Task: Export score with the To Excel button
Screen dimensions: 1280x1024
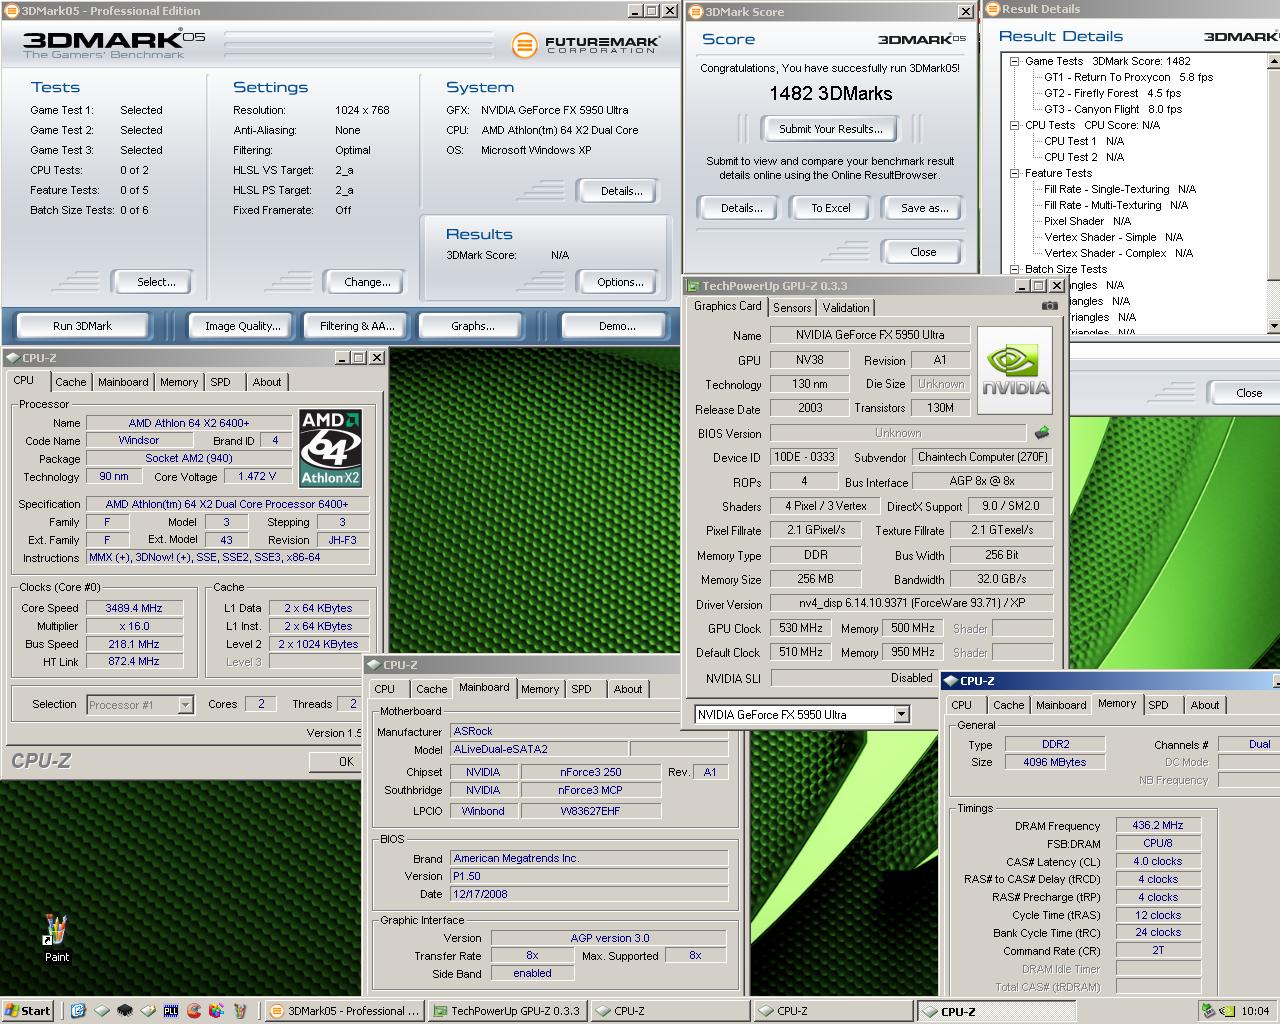Action: pyautogui.click(x=831, y=208)
